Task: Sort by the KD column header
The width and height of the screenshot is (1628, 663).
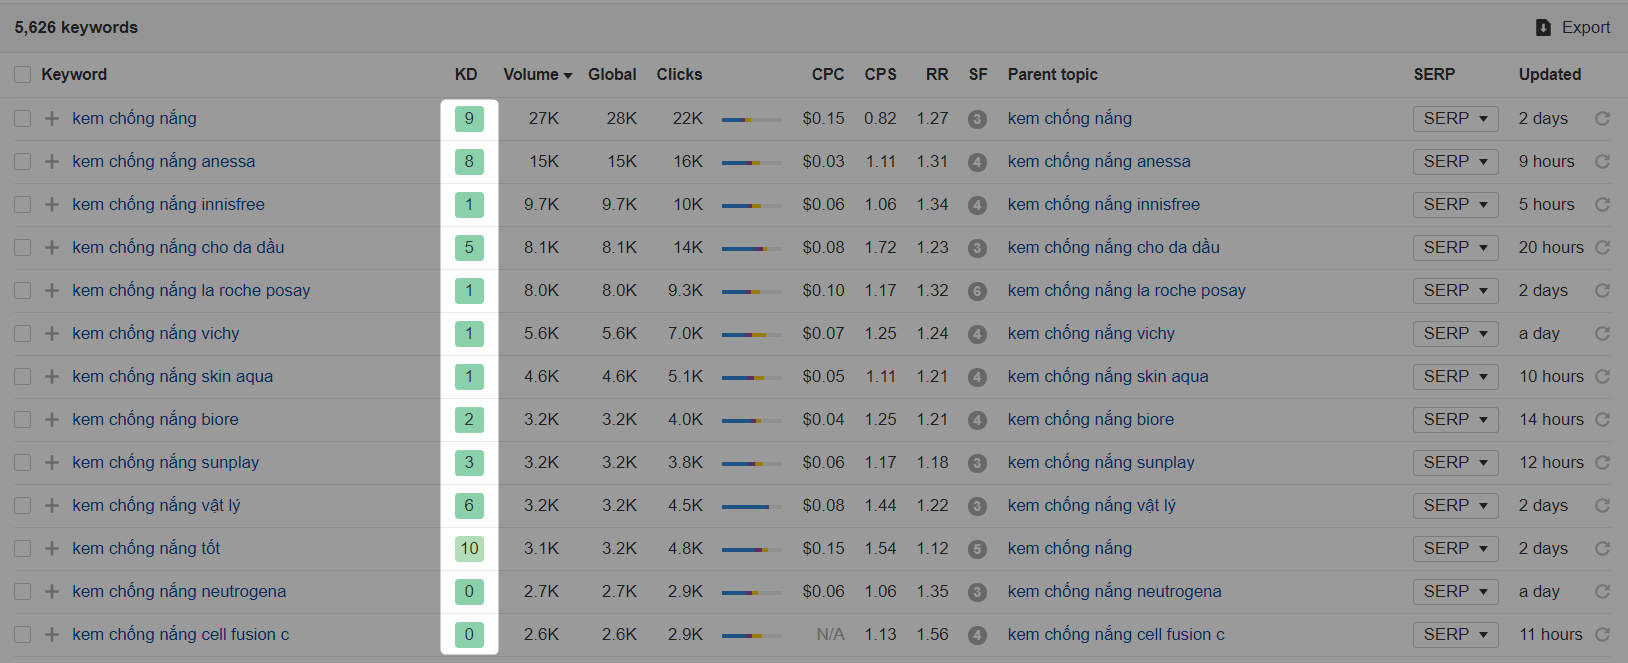Action: click(466, 75)
